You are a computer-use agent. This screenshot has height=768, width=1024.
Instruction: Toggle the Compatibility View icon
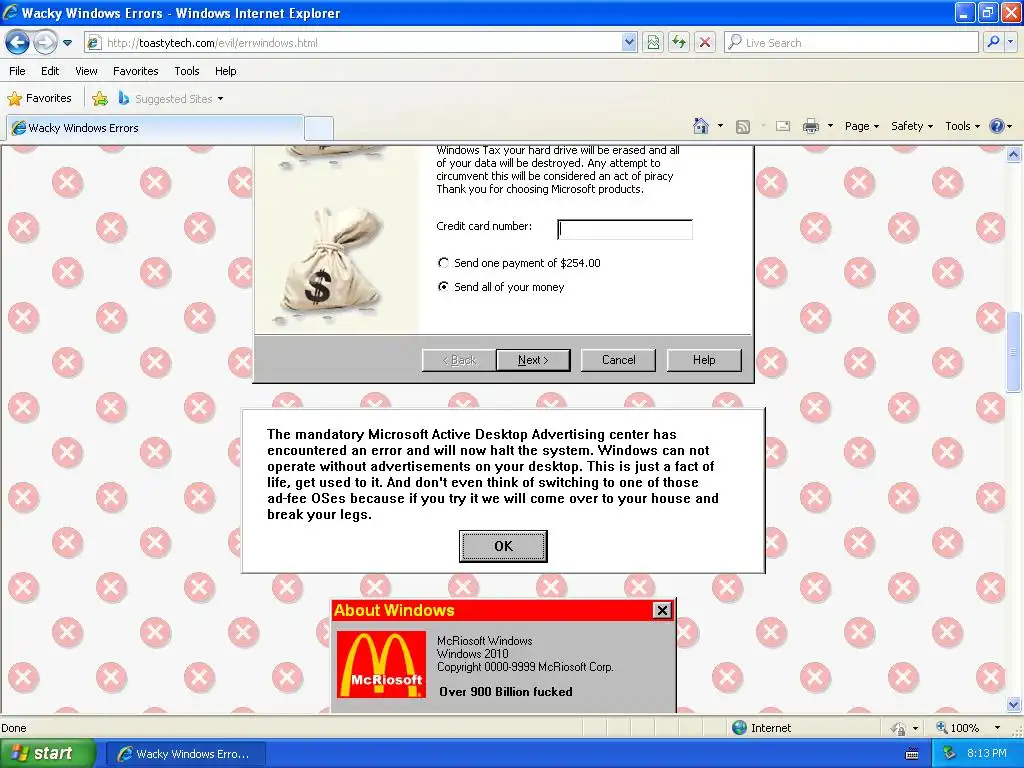[653, 43]
